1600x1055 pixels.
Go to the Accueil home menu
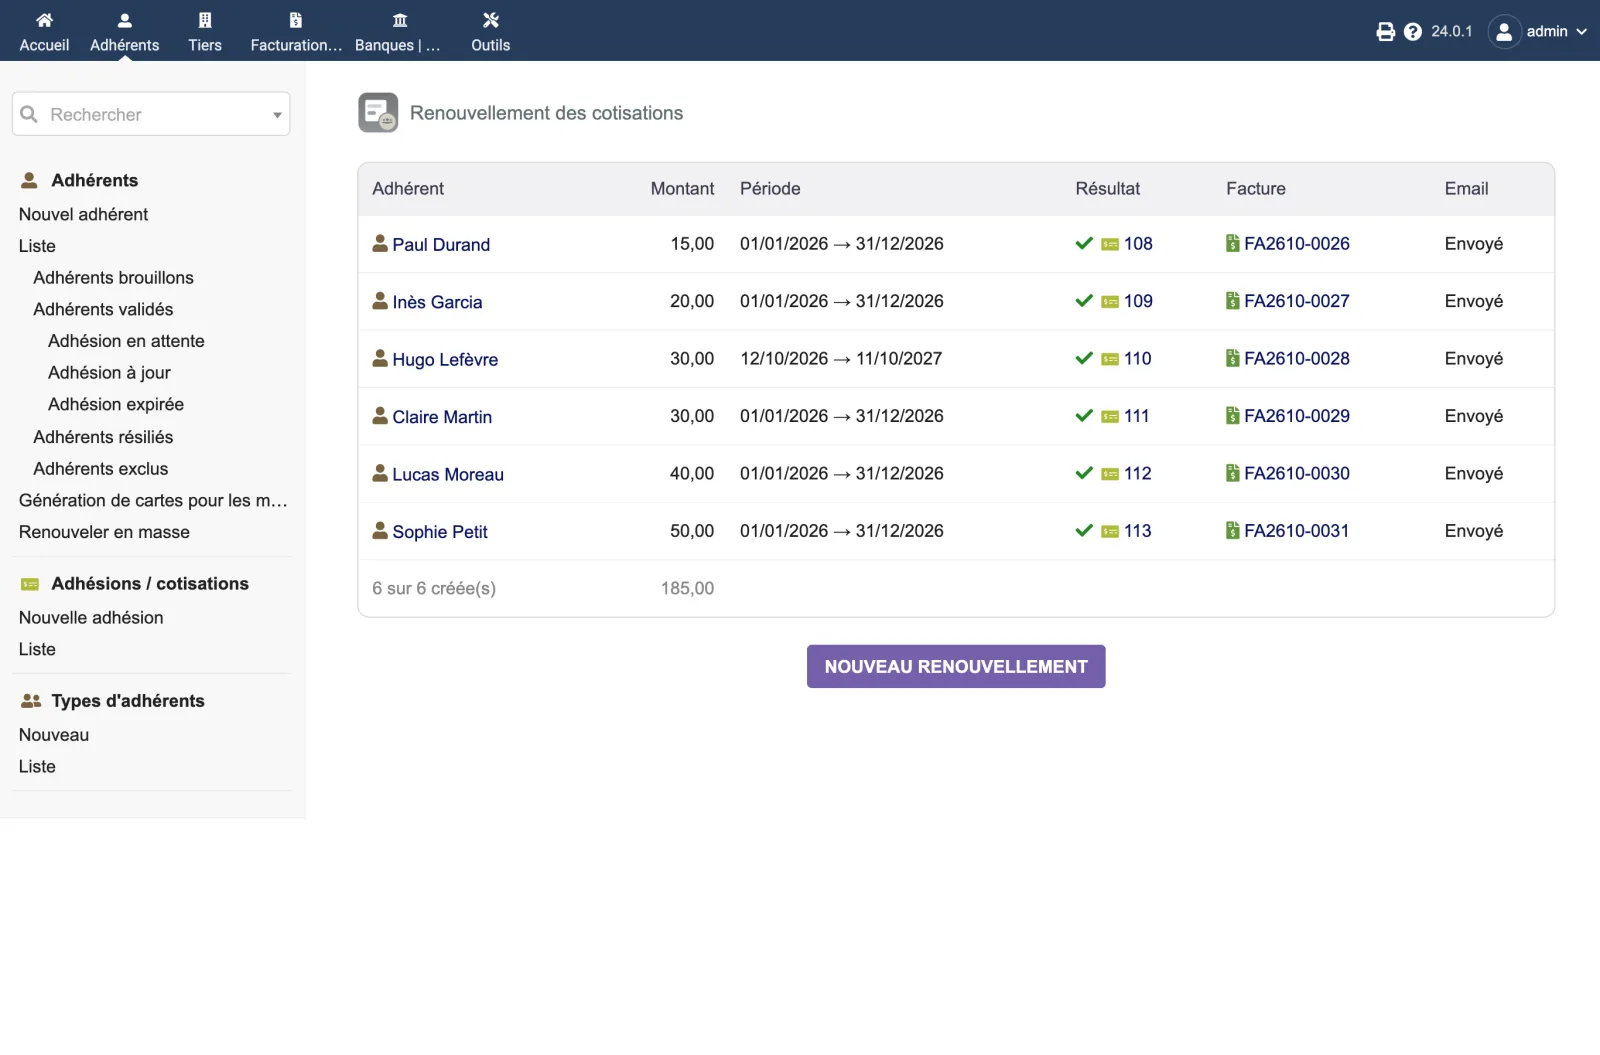pos(44,32)
